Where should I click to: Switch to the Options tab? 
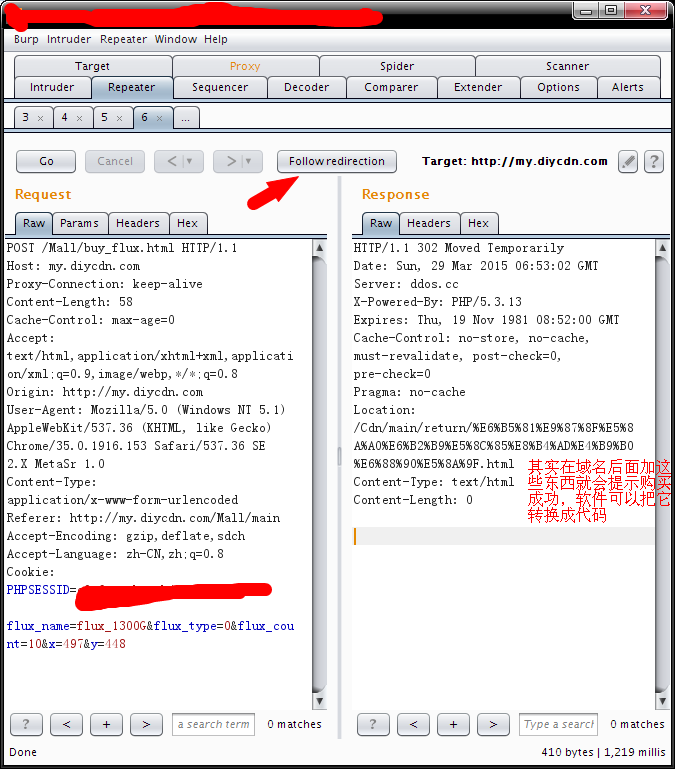point(558,87)
